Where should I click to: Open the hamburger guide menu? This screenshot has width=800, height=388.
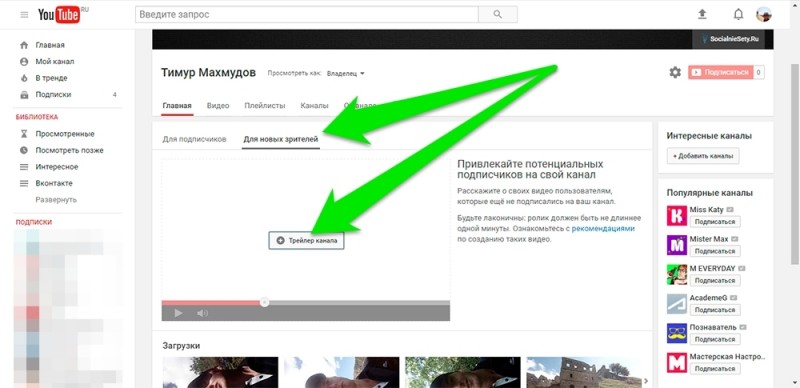24,15
